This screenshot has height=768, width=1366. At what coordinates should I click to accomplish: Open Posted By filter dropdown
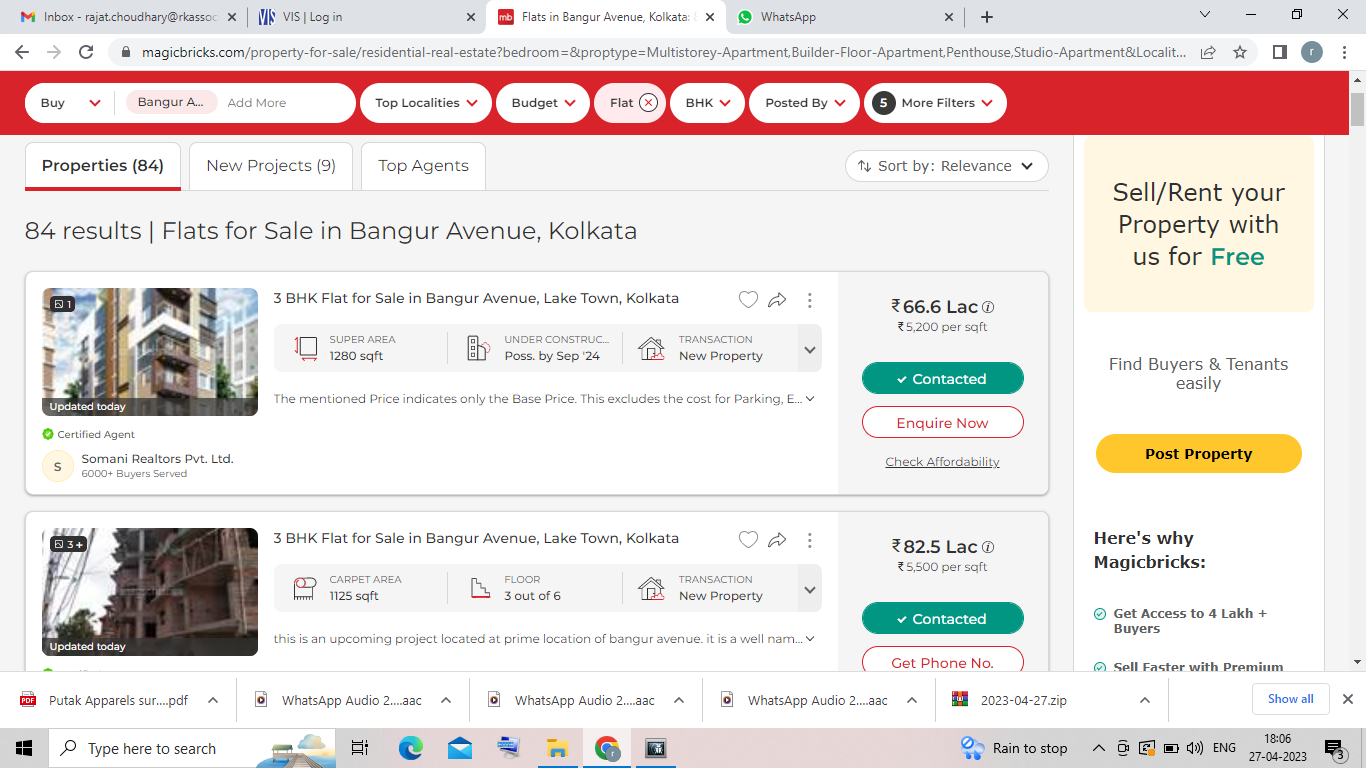(805, 103)
